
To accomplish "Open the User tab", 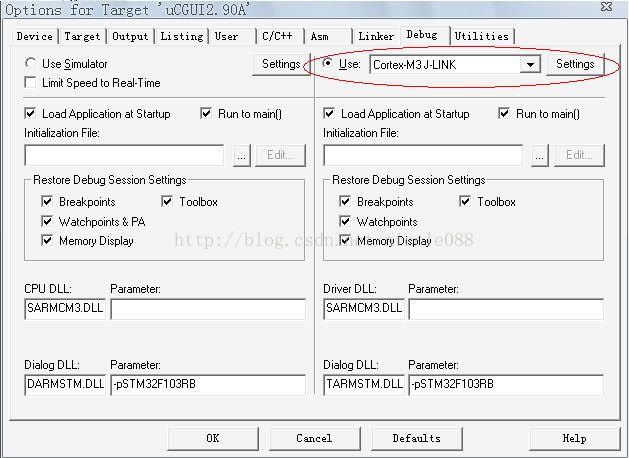I will click(226, 36).
